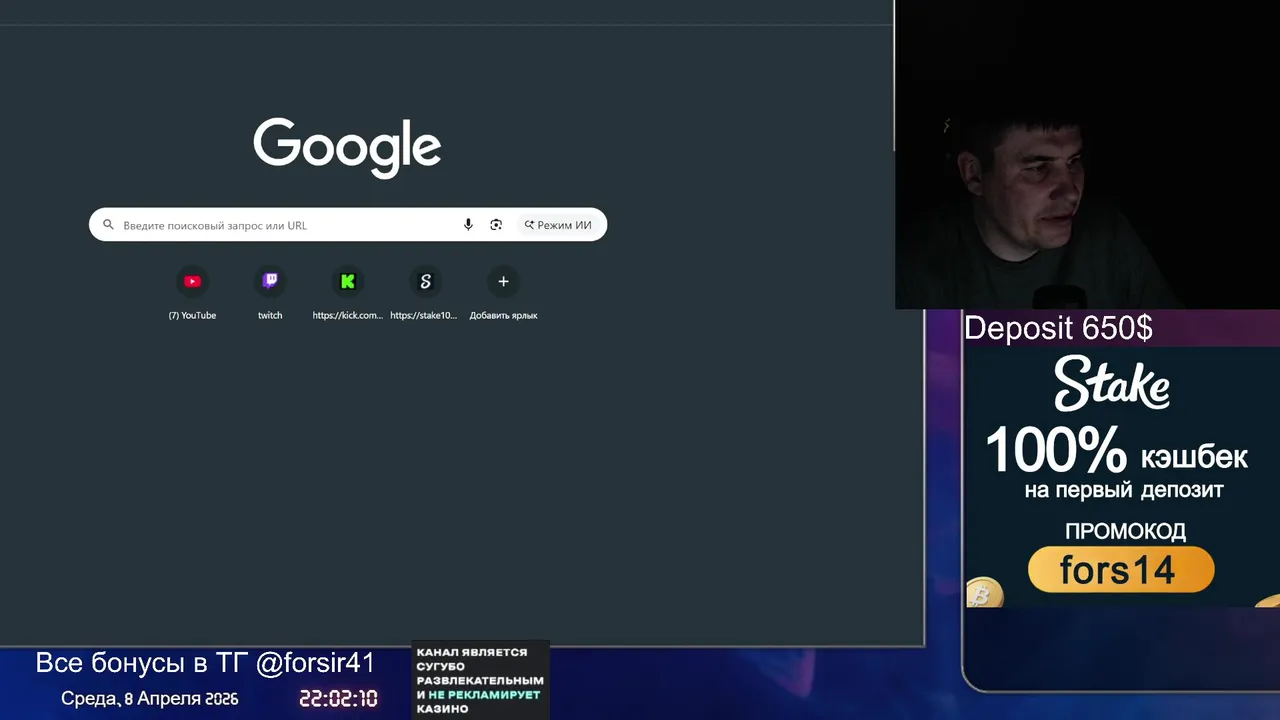
Task: Start voice search with microphone icon
Action: tap(468, 225)
